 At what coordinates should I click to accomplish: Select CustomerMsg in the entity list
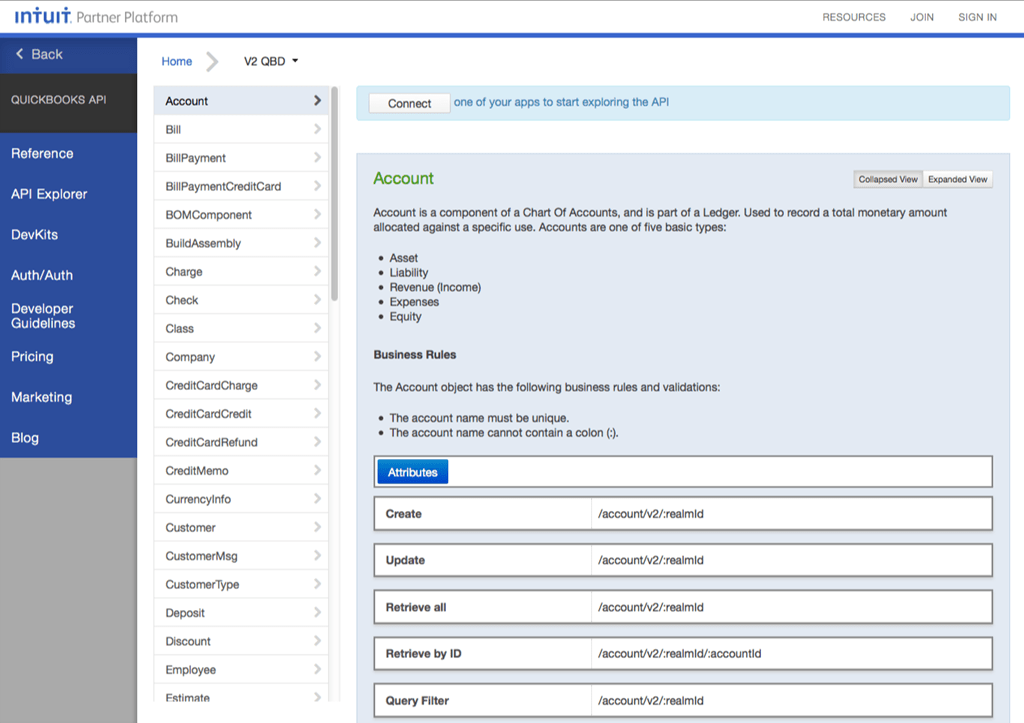[x=241, y=556]
